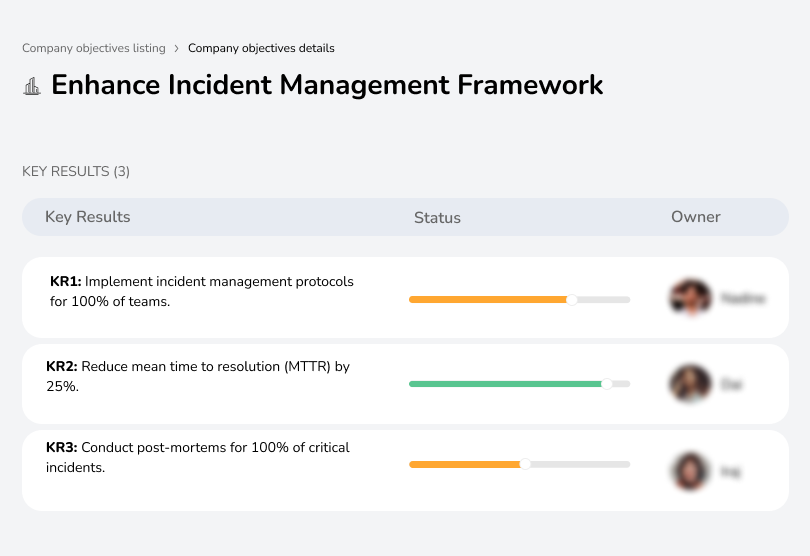Click the KR1 orange progress slider handle
This screenshot has width=810, height=556.
click(x=571, y=300)
